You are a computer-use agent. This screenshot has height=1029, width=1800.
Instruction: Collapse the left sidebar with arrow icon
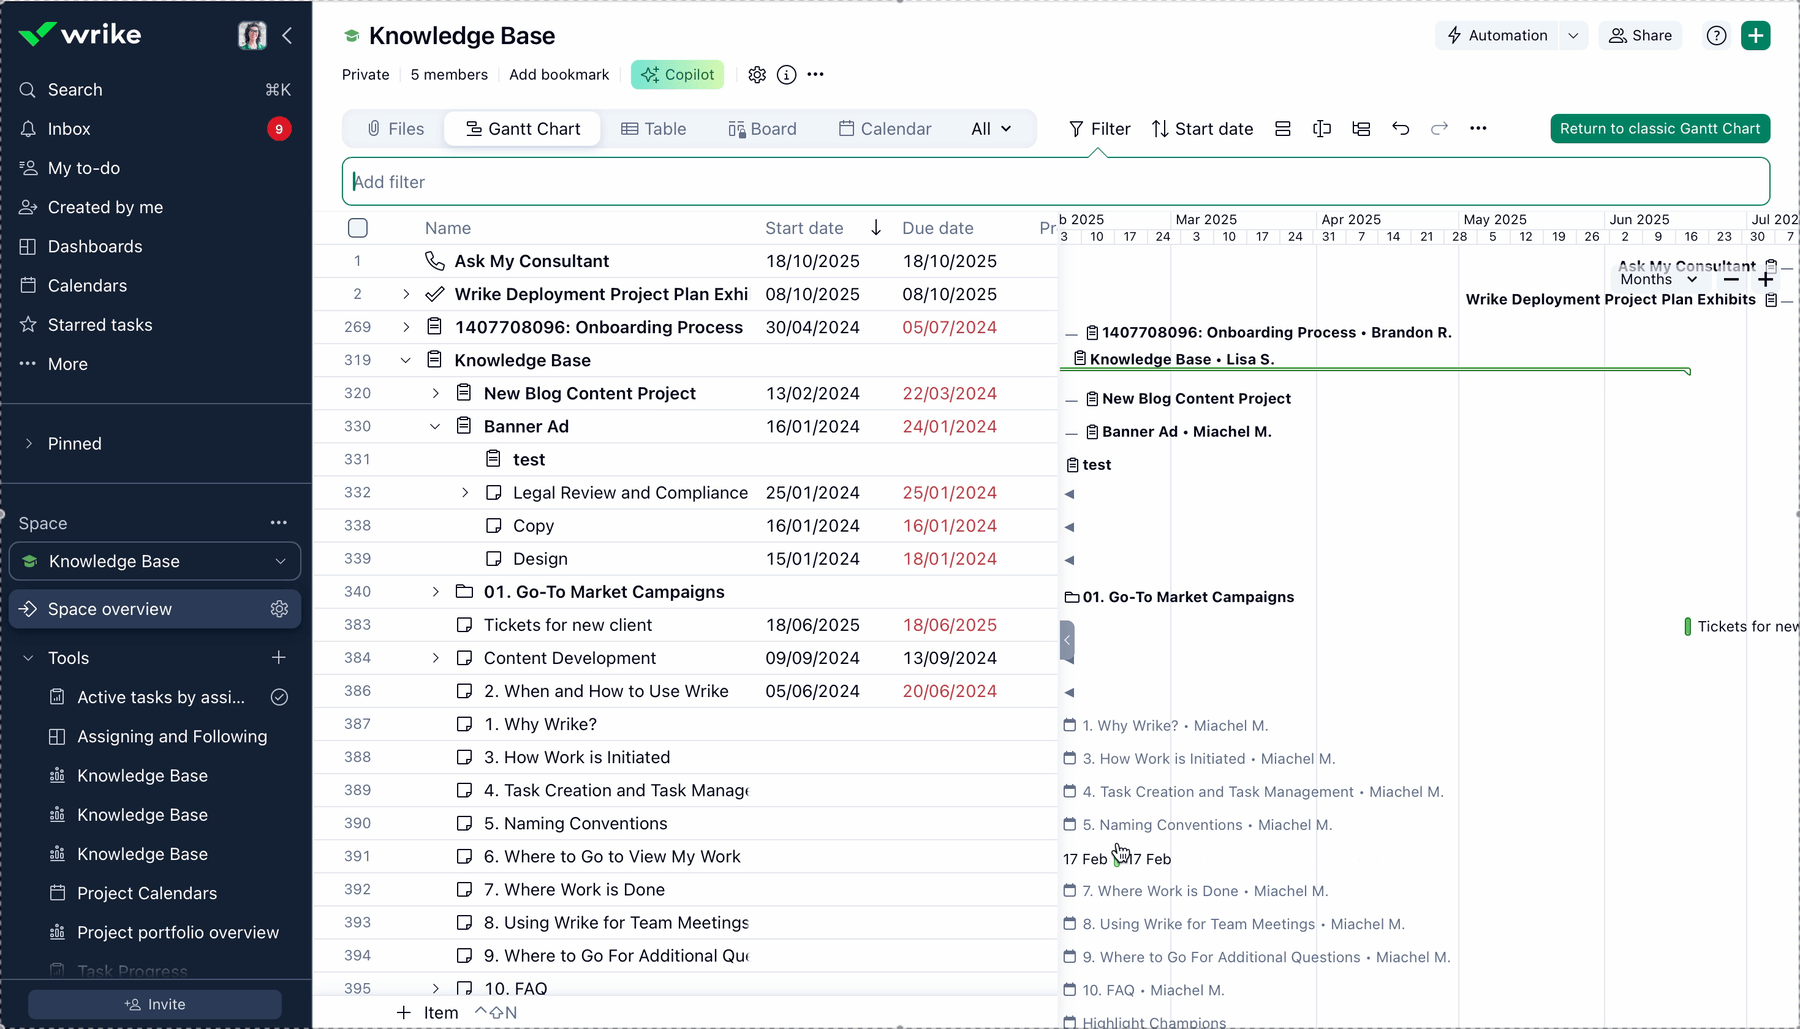coord(287,36)
